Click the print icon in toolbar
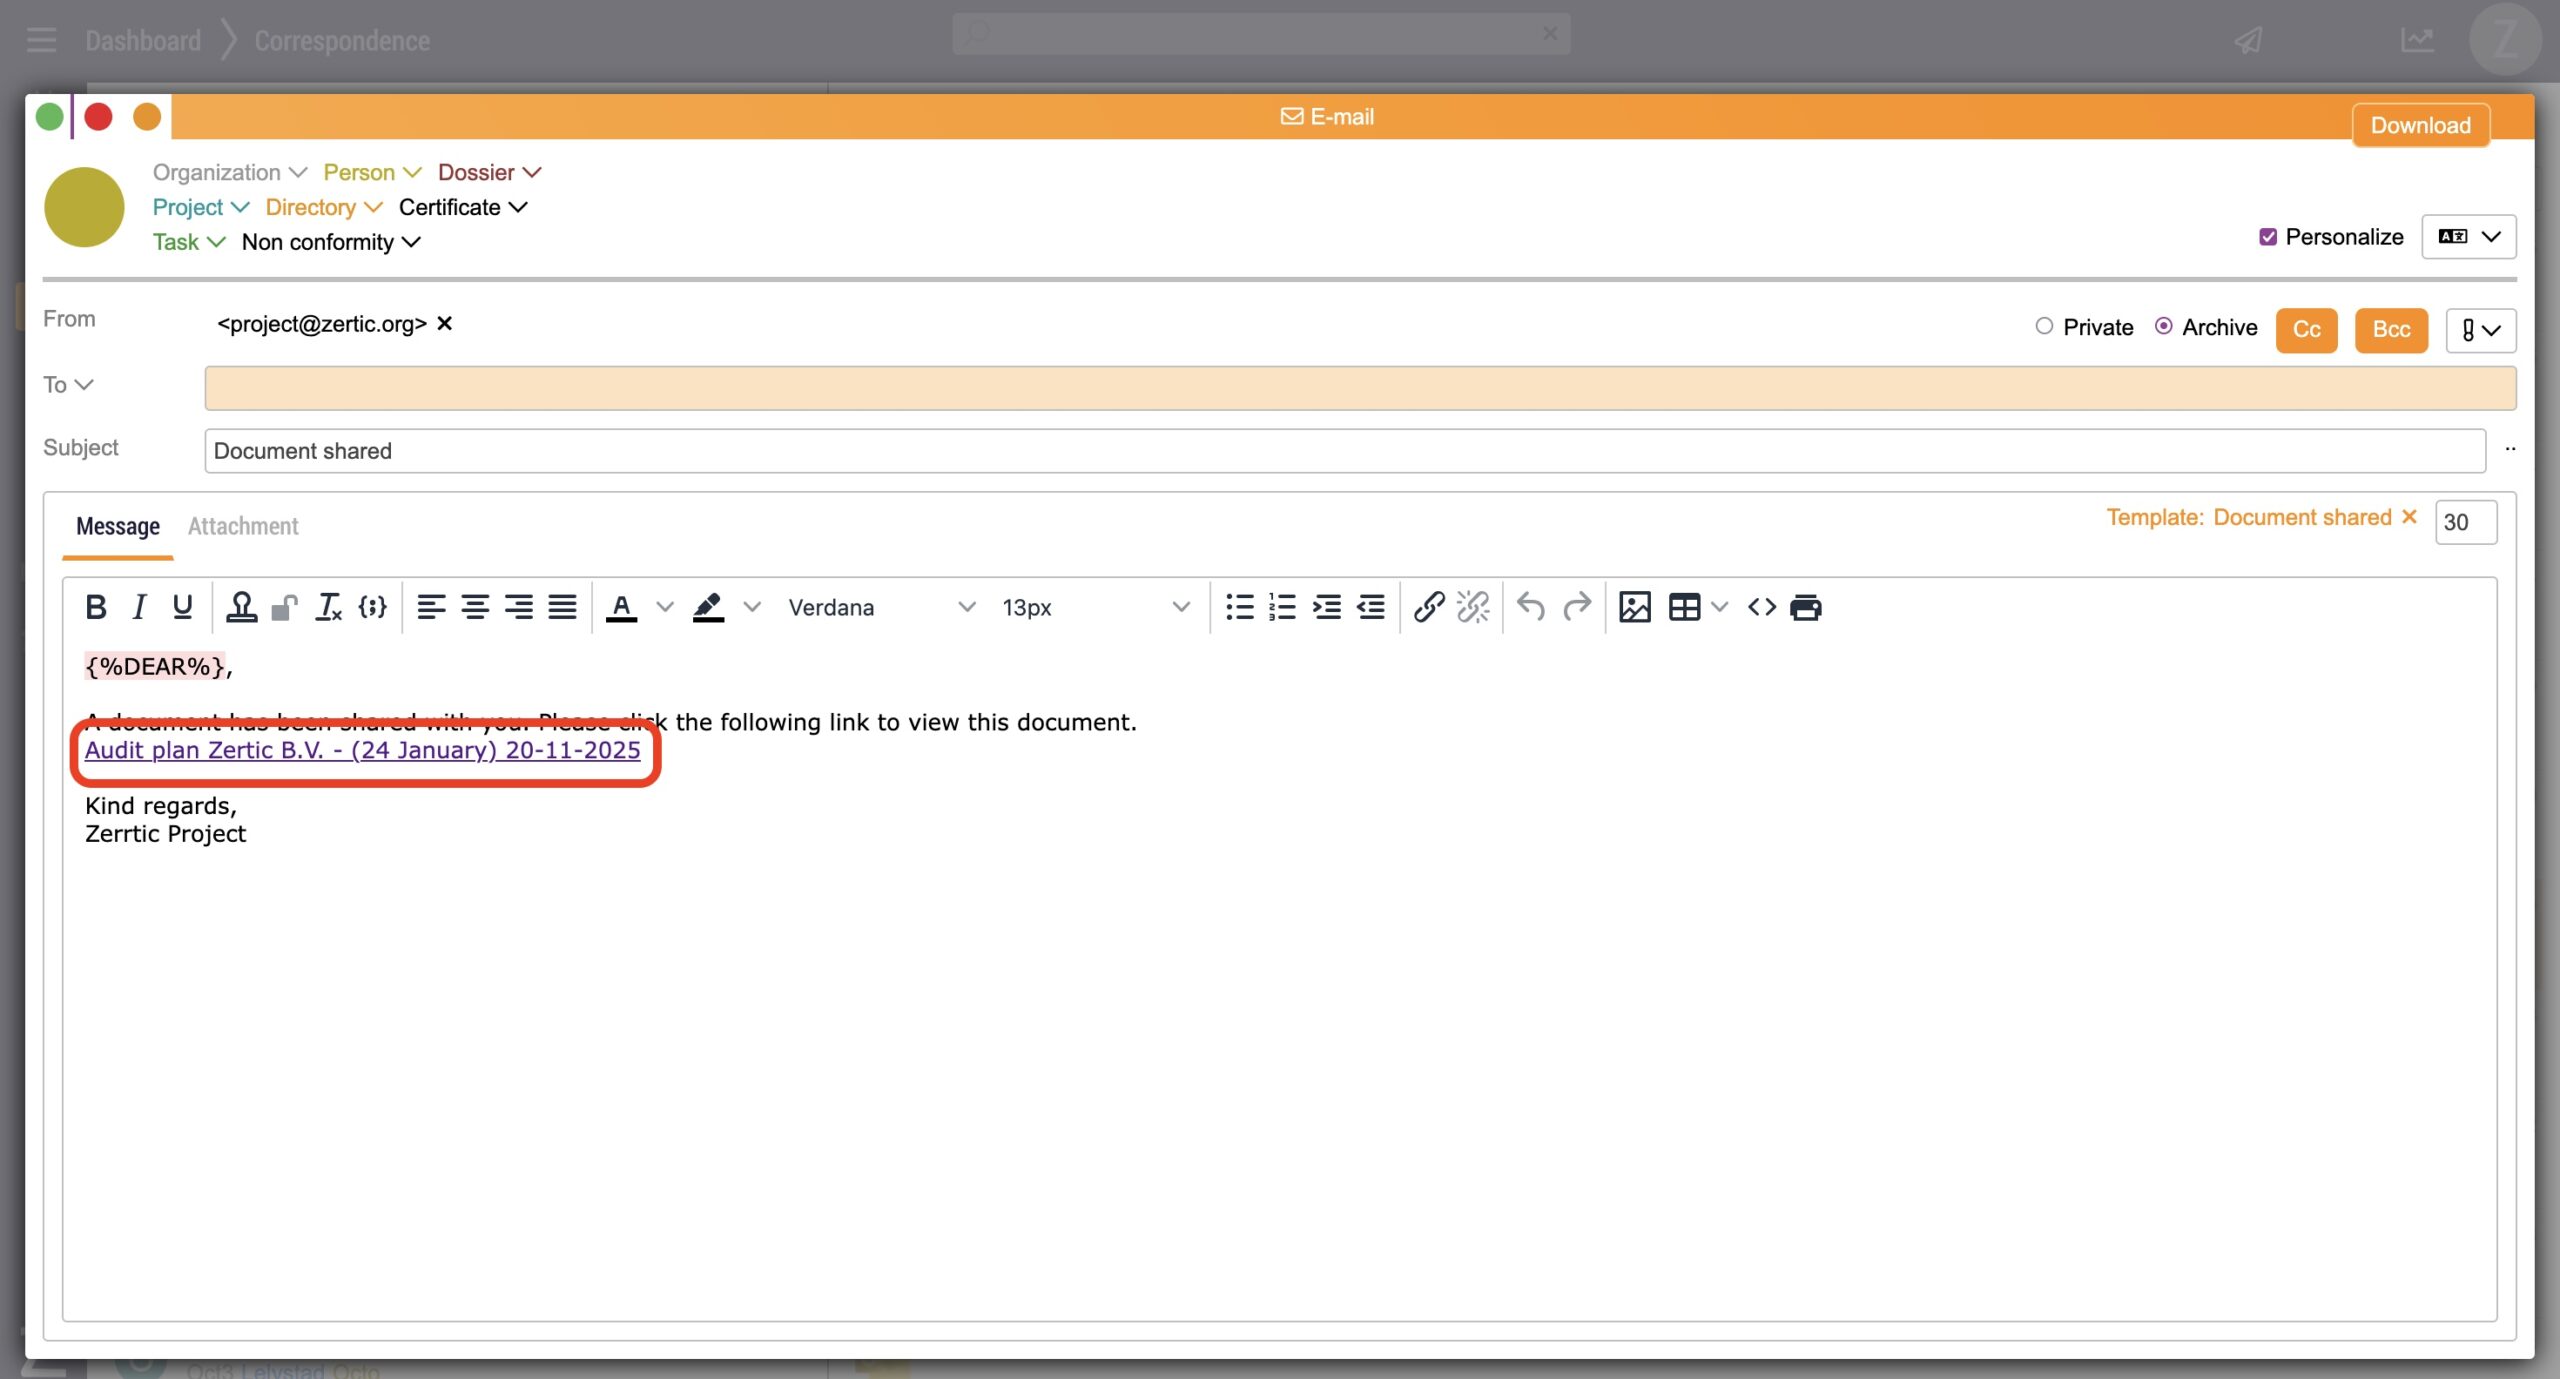The image size is (2560, 1379). coord(1805,607)
